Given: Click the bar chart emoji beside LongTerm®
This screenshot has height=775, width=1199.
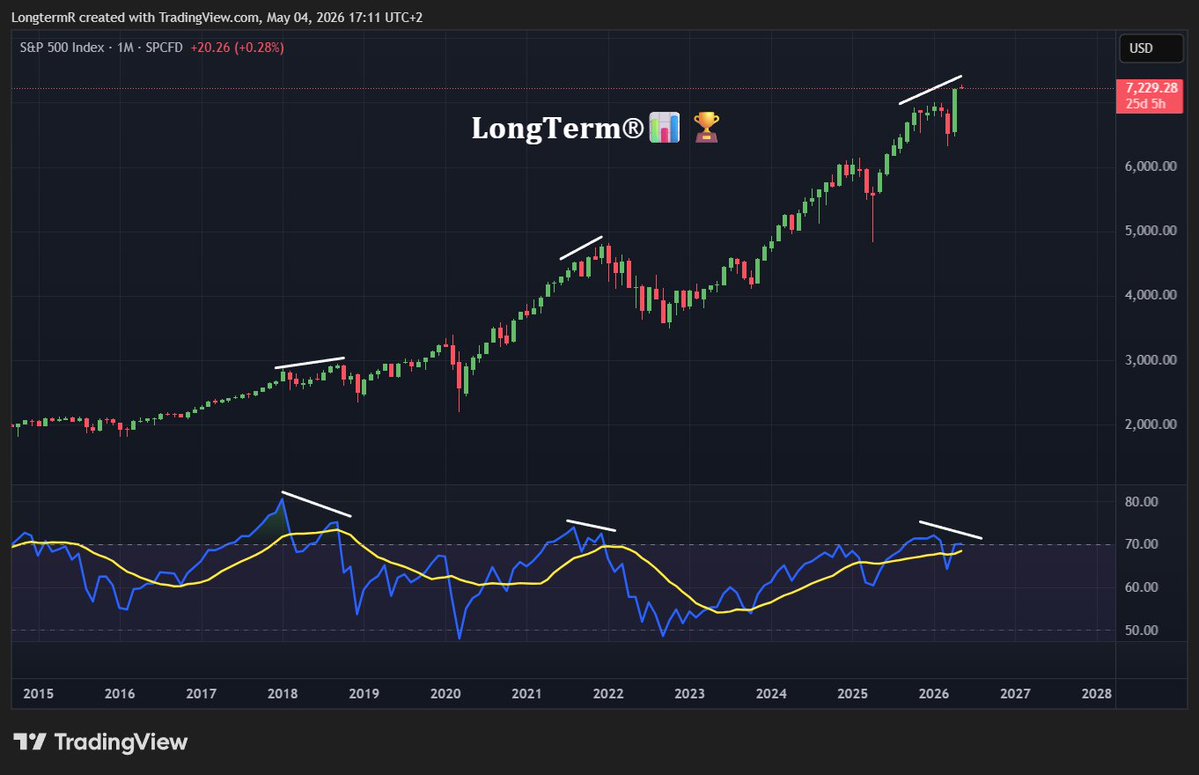Looking at the screenshot, I should coord(664,128).
